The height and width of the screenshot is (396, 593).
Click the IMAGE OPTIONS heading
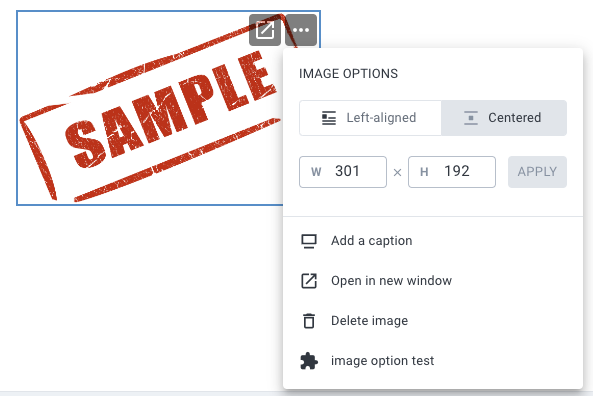pyautogui.click(x=348, y=74)
